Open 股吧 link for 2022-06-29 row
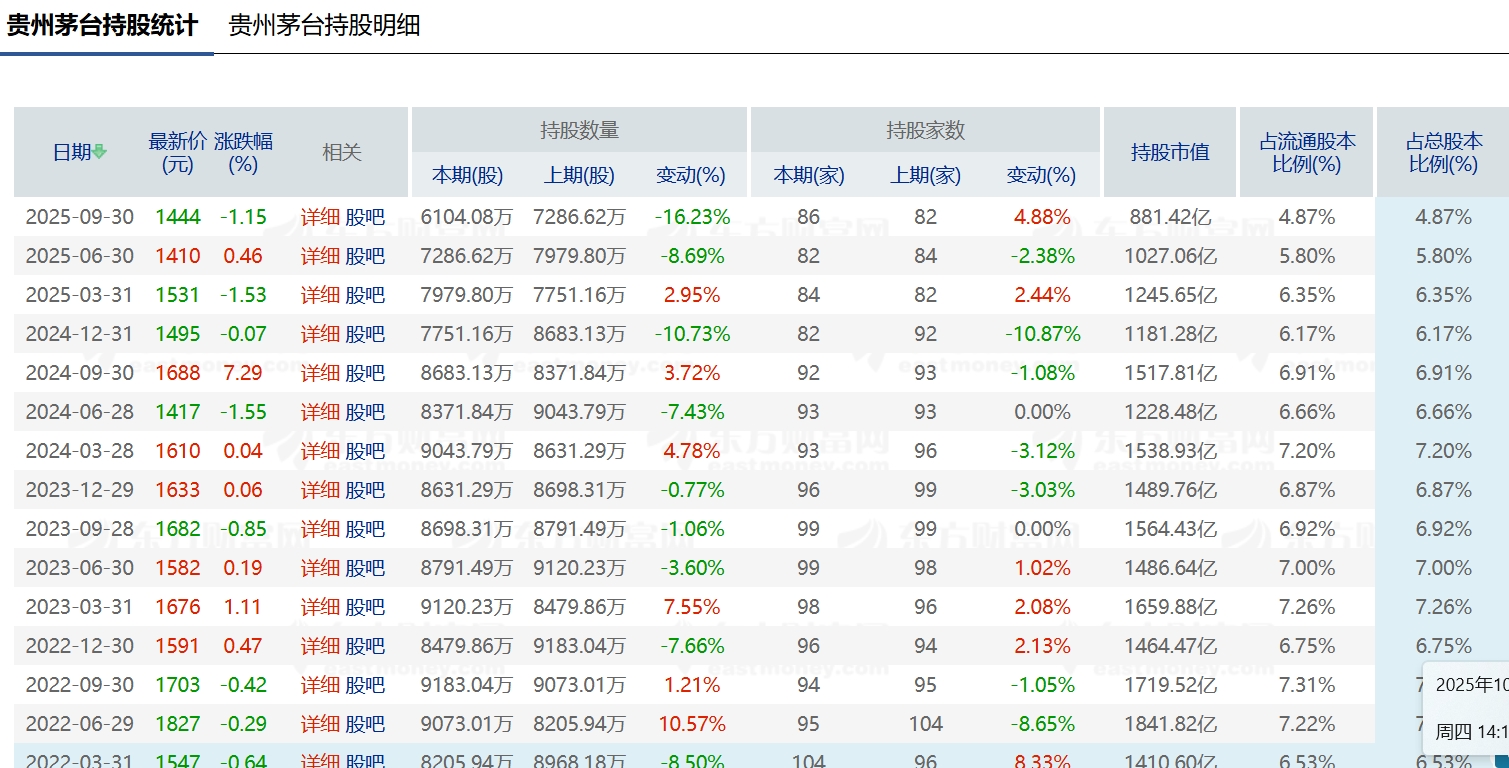Screen dimensions: 1509x768 click(365, 724)
